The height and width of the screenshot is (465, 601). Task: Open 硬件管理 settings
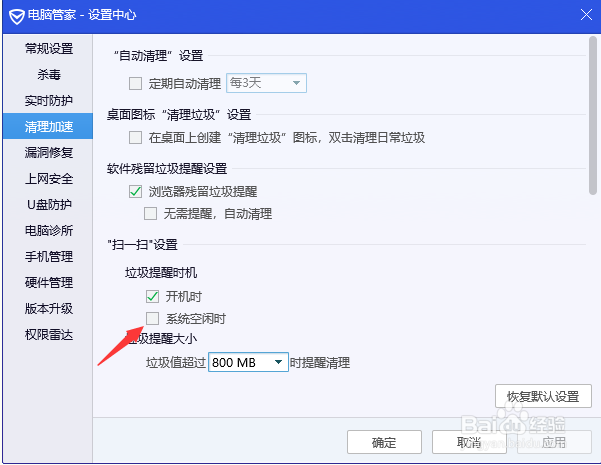point(49,283)
